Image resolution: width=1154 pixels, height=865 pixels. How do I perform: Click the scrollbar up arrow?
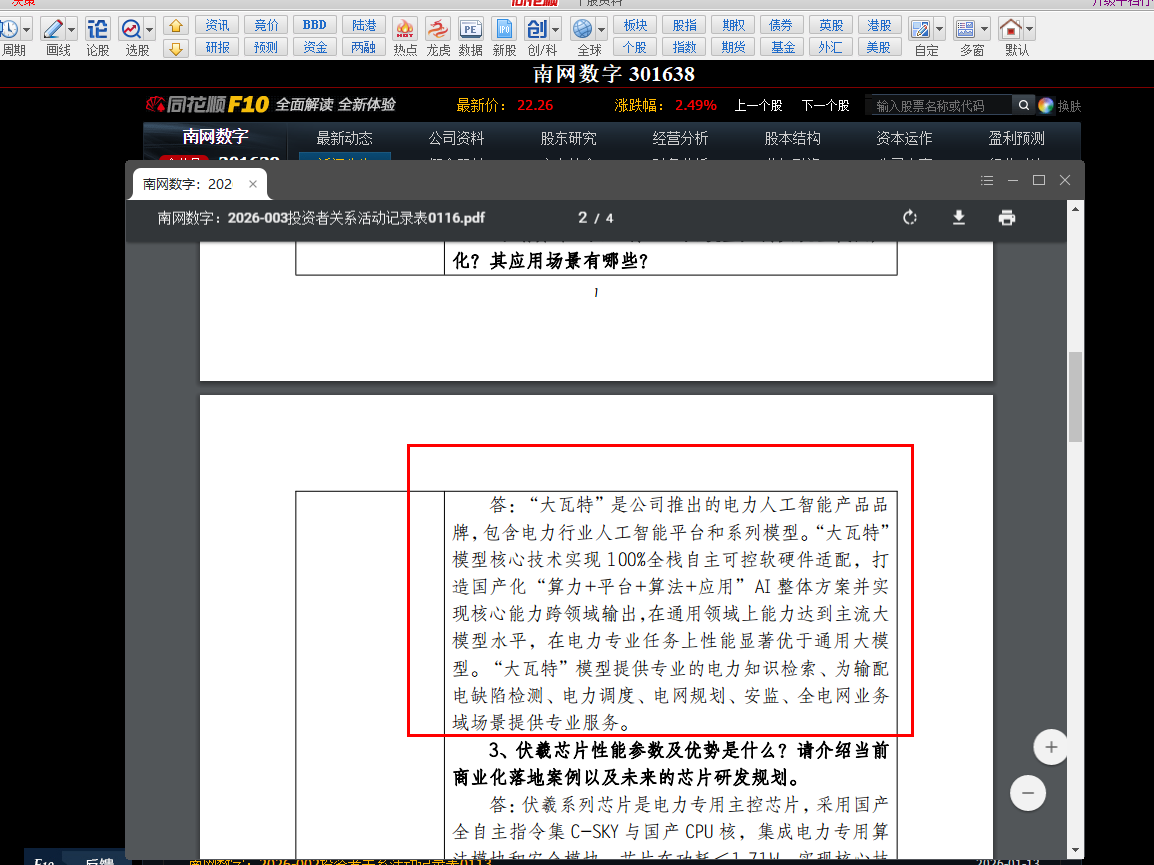1075,210
